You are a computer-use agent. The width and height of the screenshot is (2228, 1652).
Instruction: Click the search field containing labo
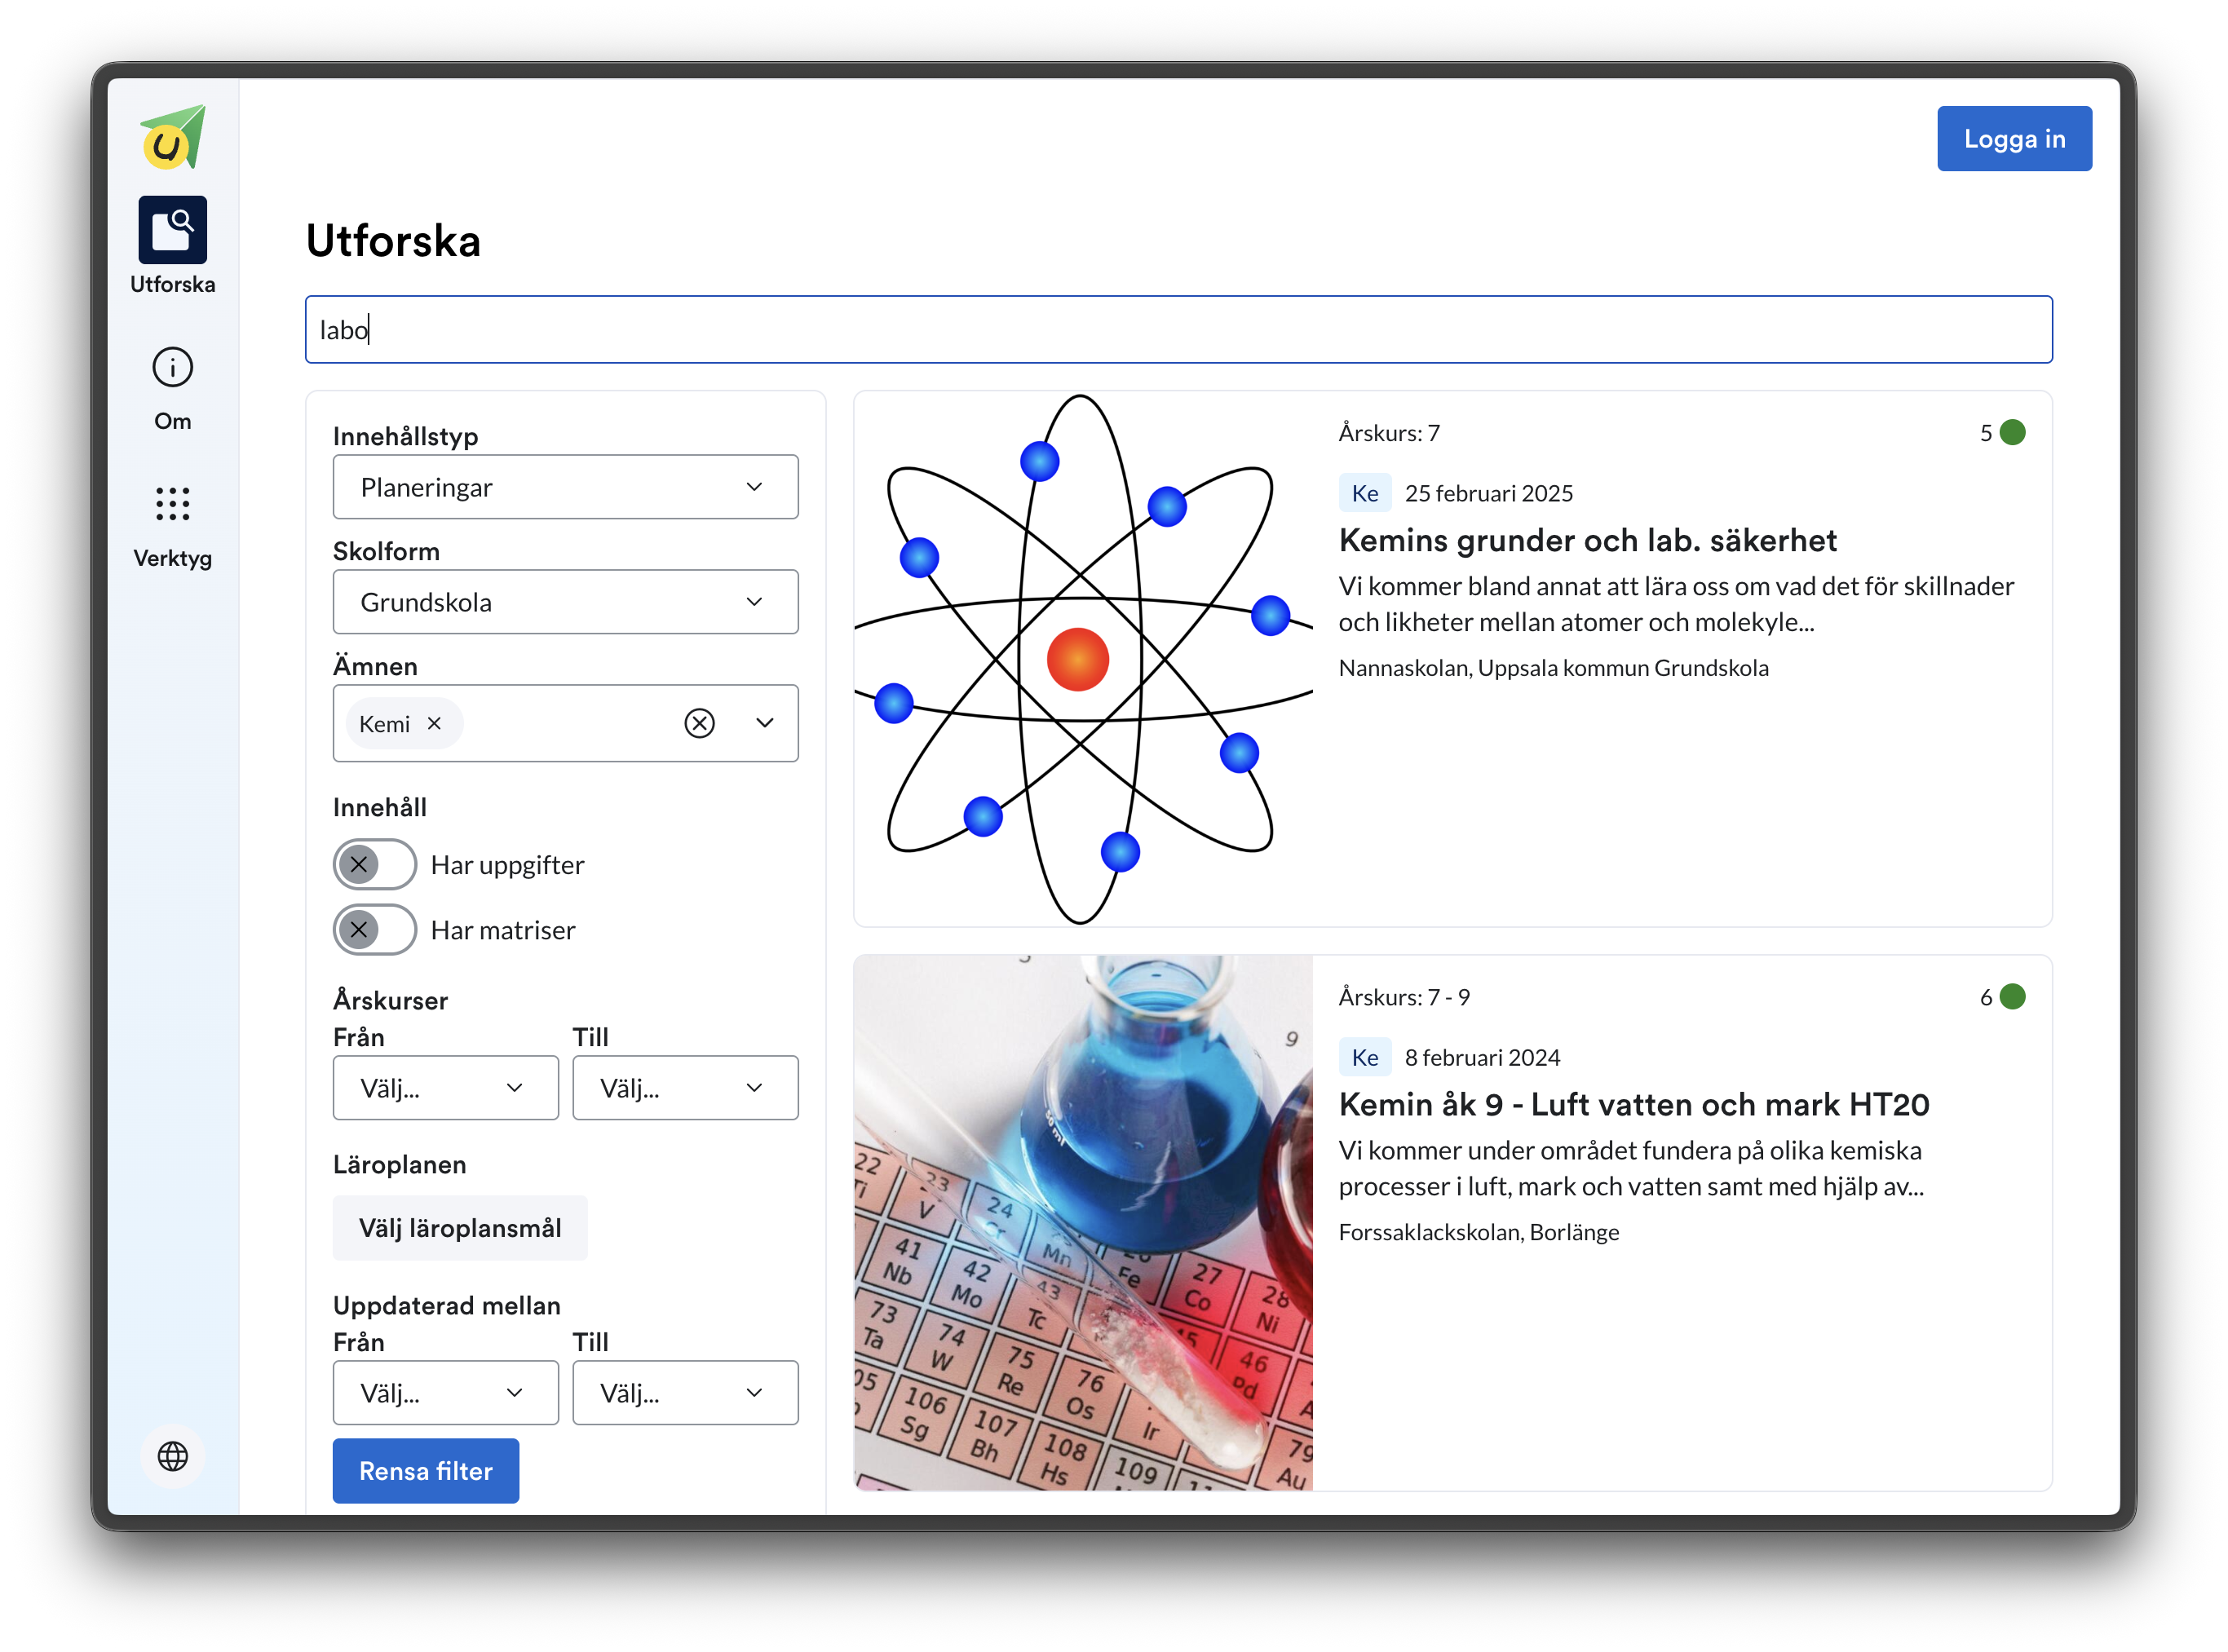(1178, 330)
